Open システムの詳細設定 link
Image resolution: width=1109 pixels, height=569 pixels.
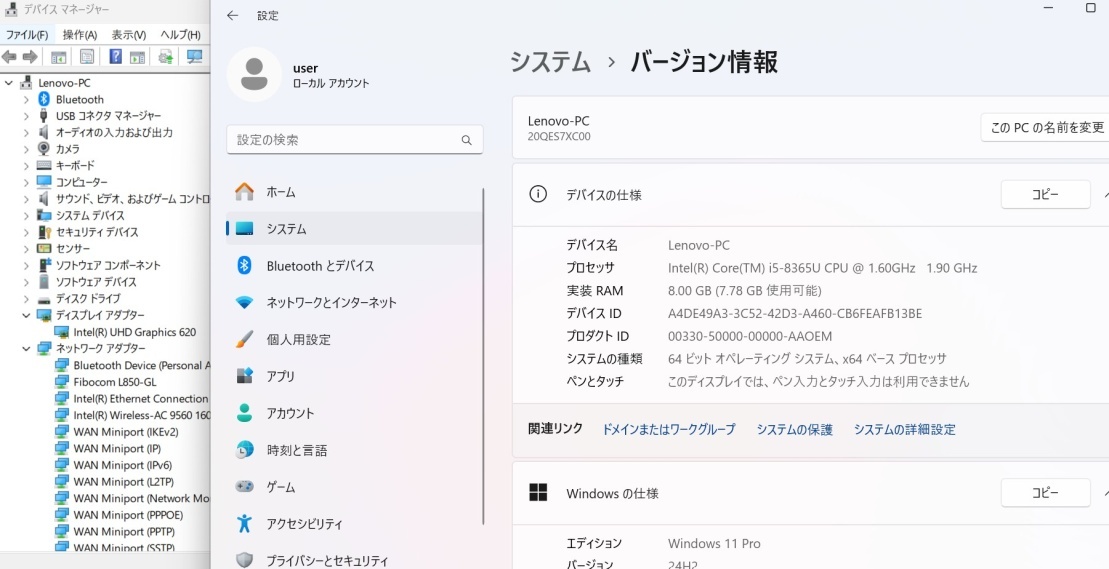(x=905, y=429)
